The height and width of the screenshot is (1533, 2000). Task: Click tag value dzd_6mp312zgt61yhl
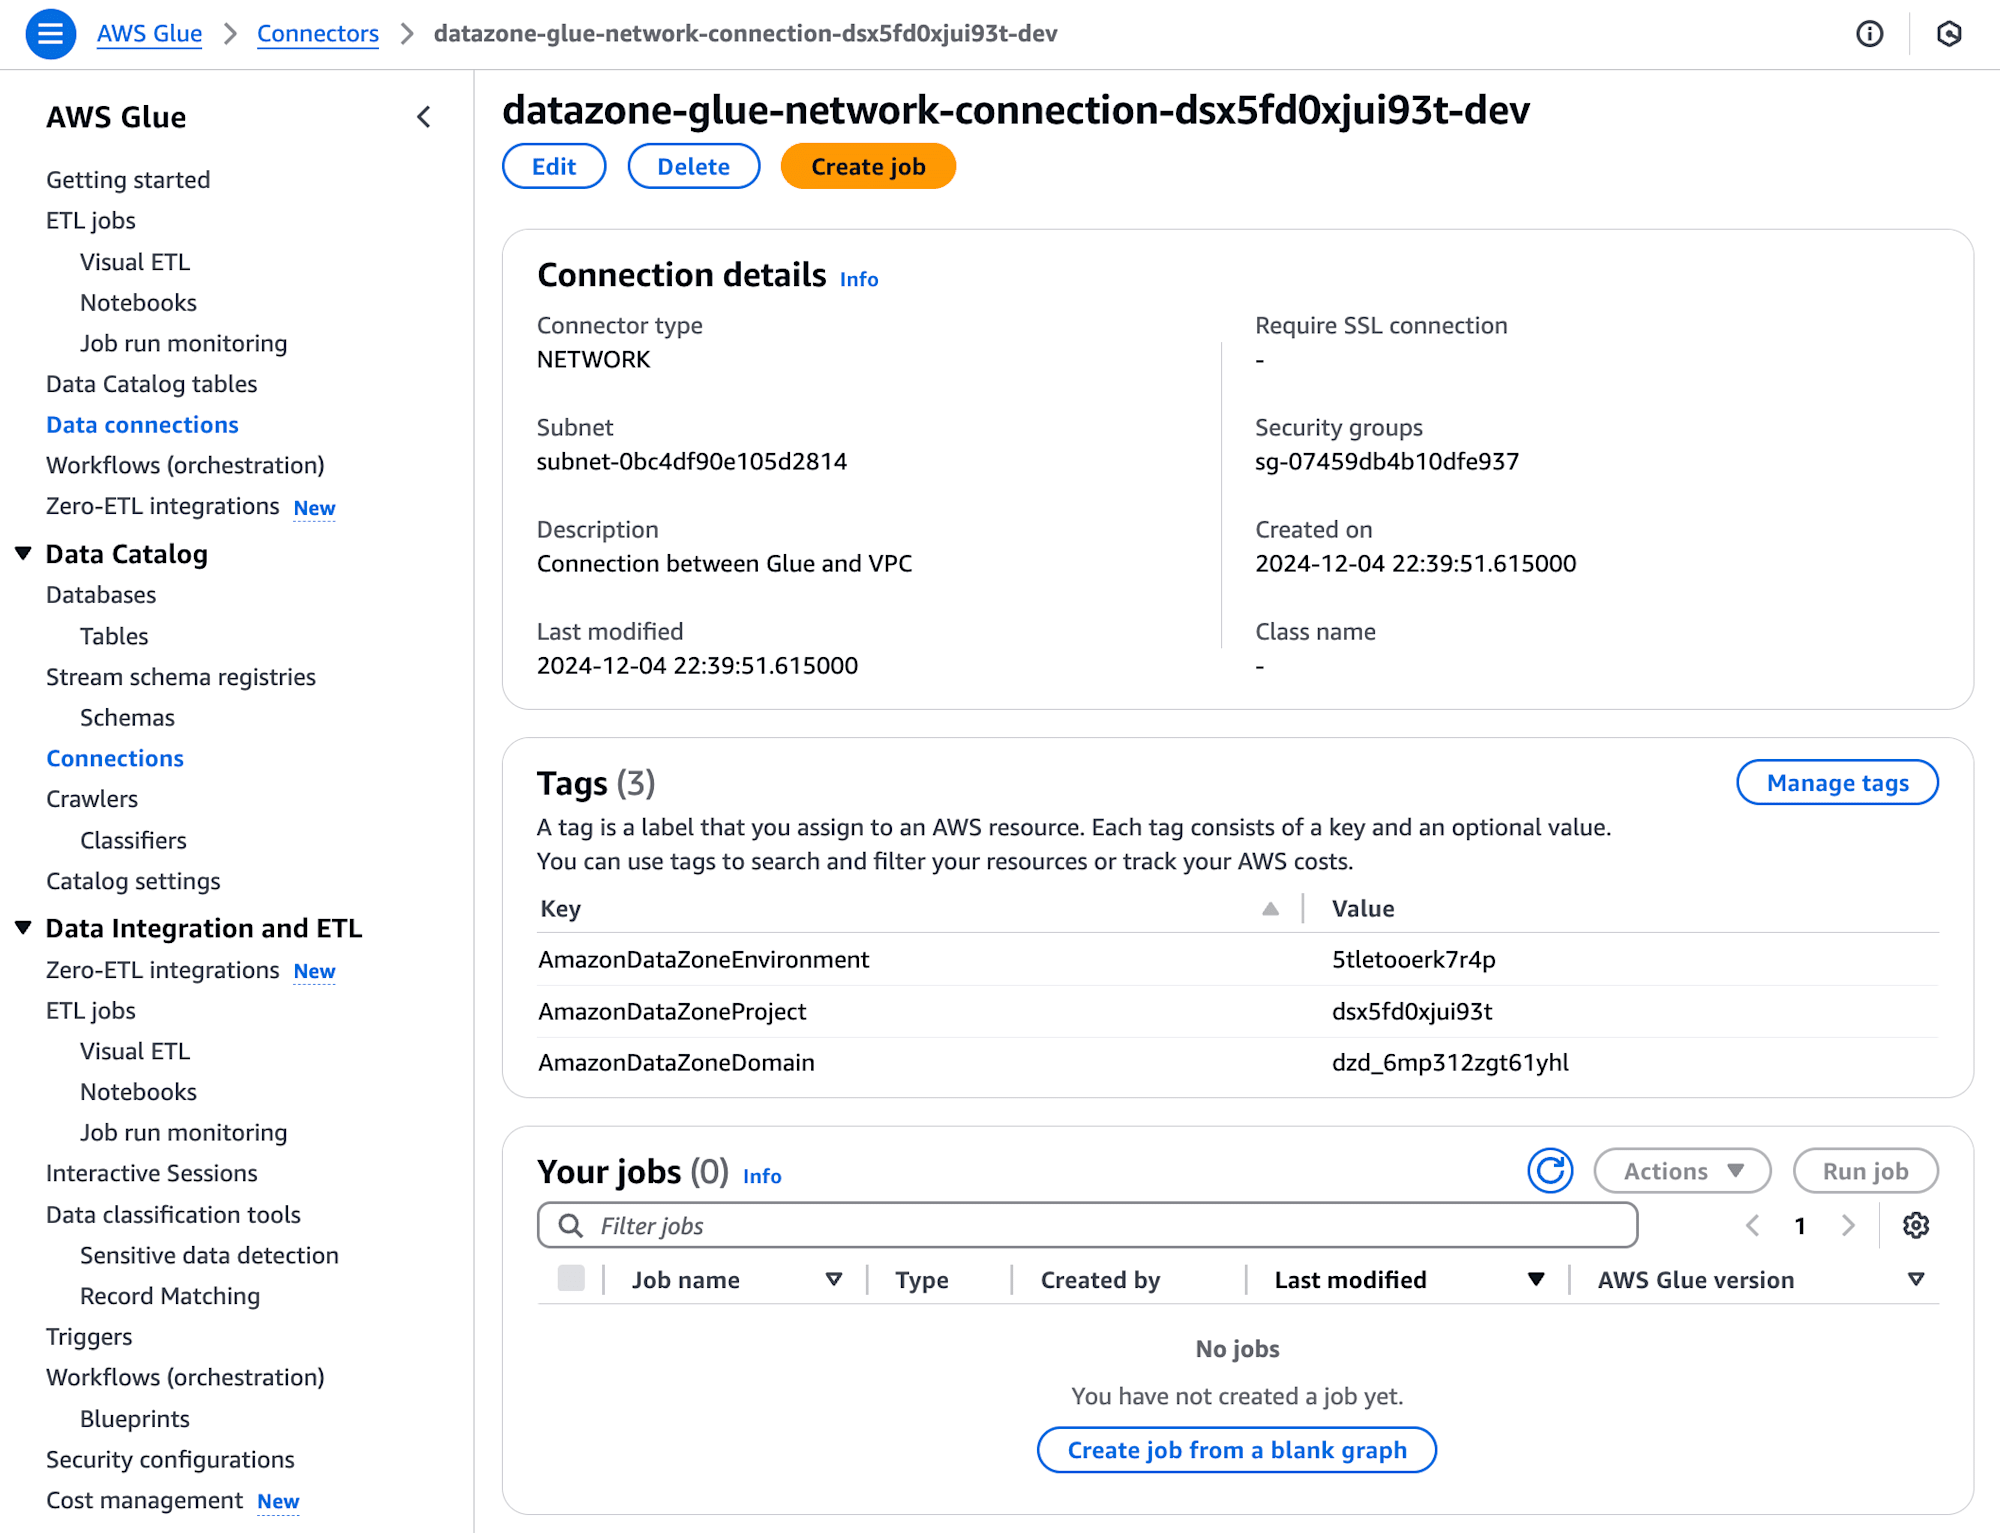[x=1450, y=1062]
